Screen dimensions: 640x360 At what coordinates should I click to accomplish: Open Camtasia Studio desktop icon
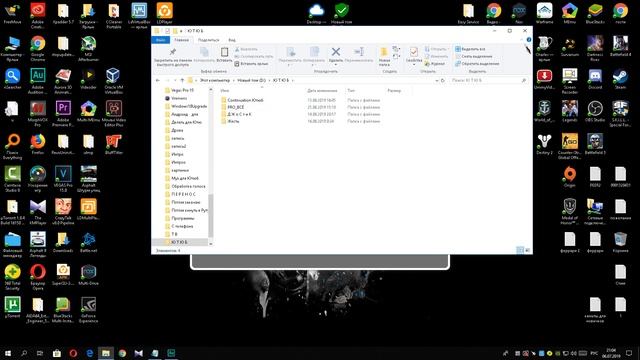12,179
